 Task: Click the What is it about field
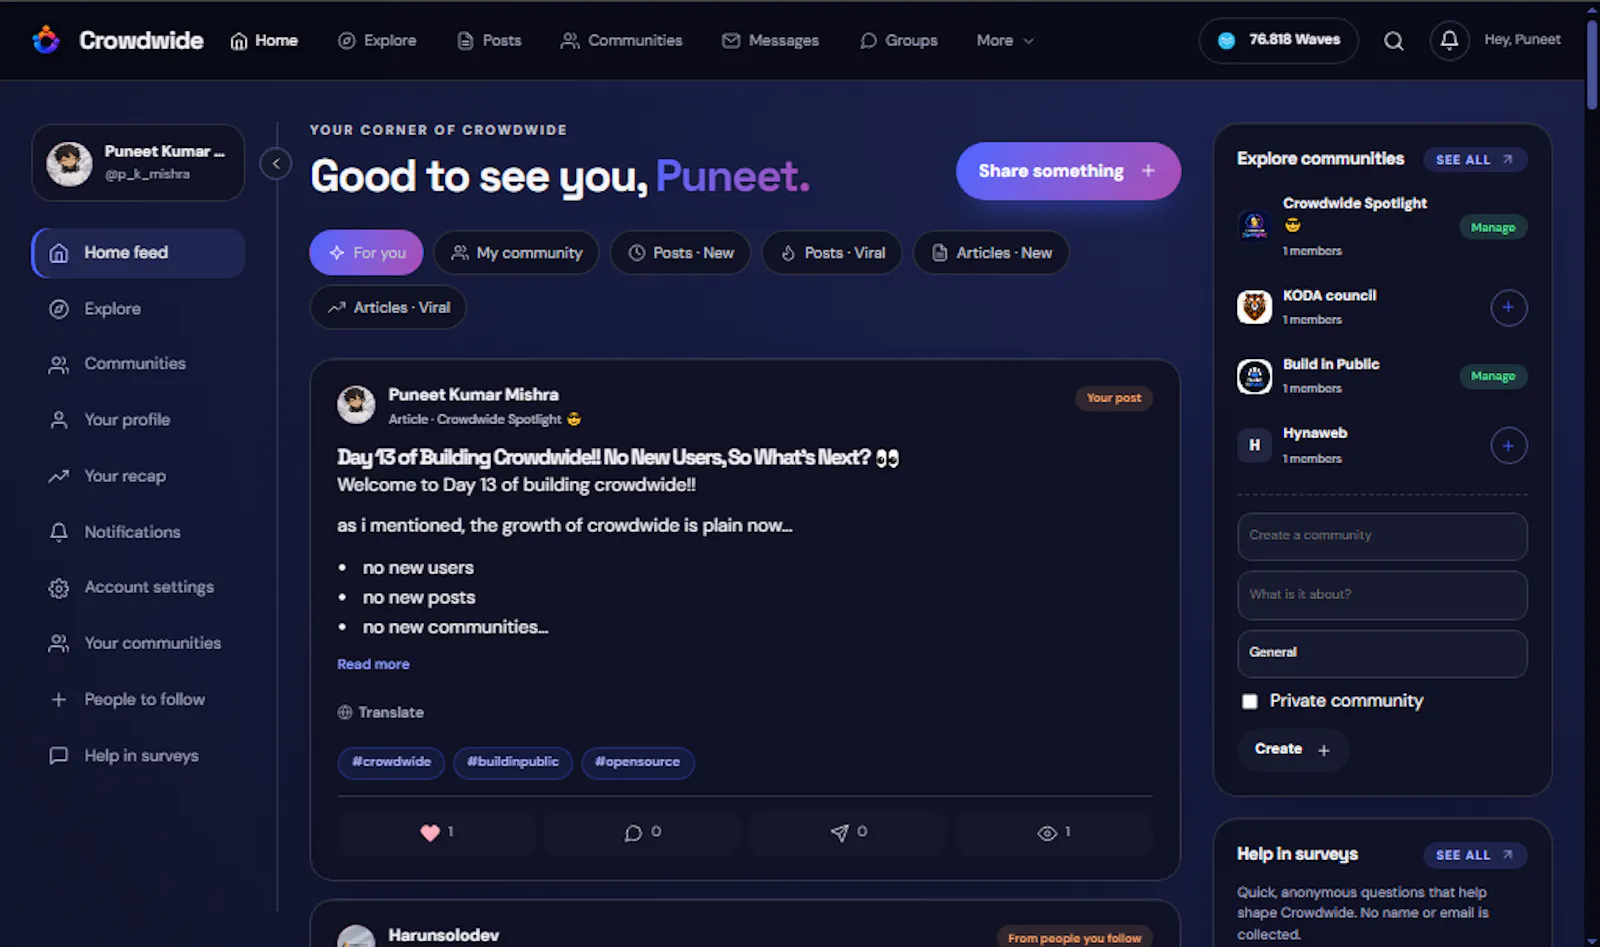click(x=1382, y=595)
